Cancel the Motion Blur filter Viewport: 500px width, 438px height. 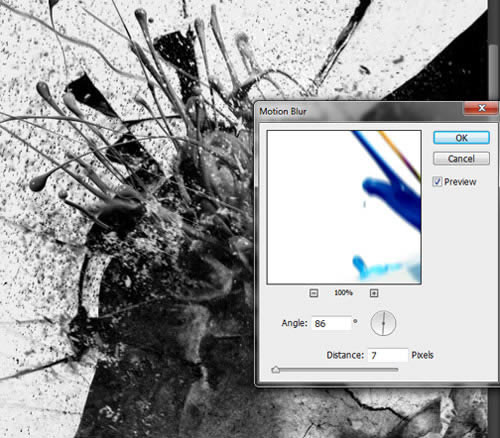click(461, 159)
